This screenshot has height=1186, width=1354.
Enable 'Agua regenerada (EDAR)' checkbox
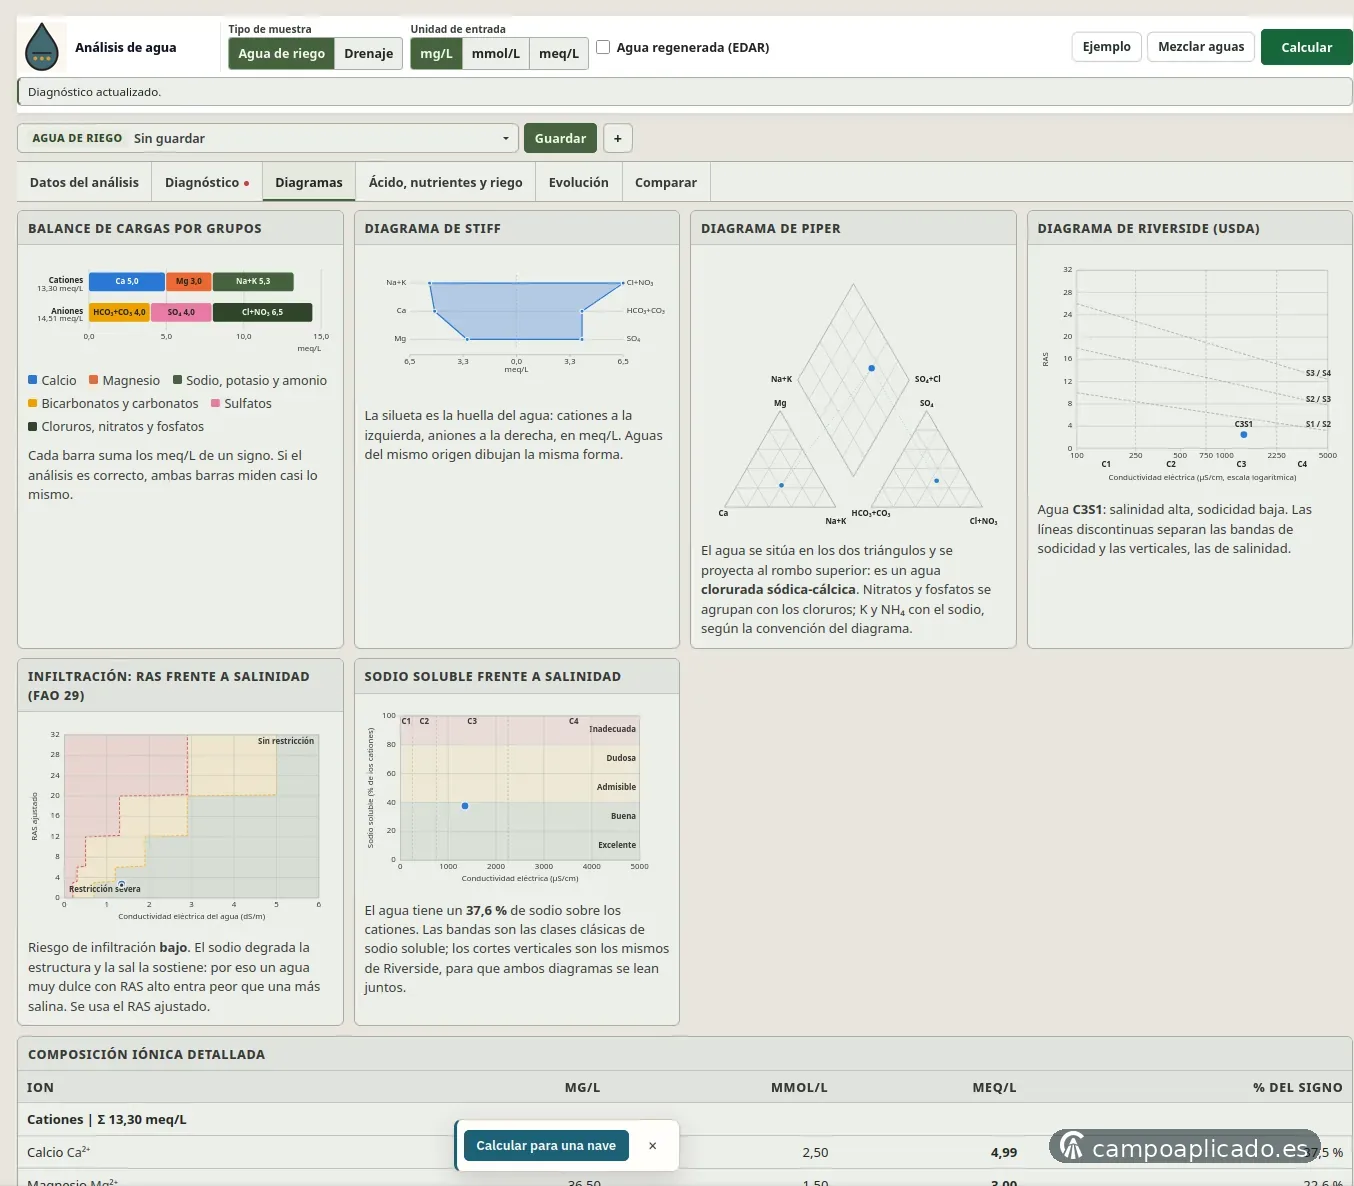[603, 47]
